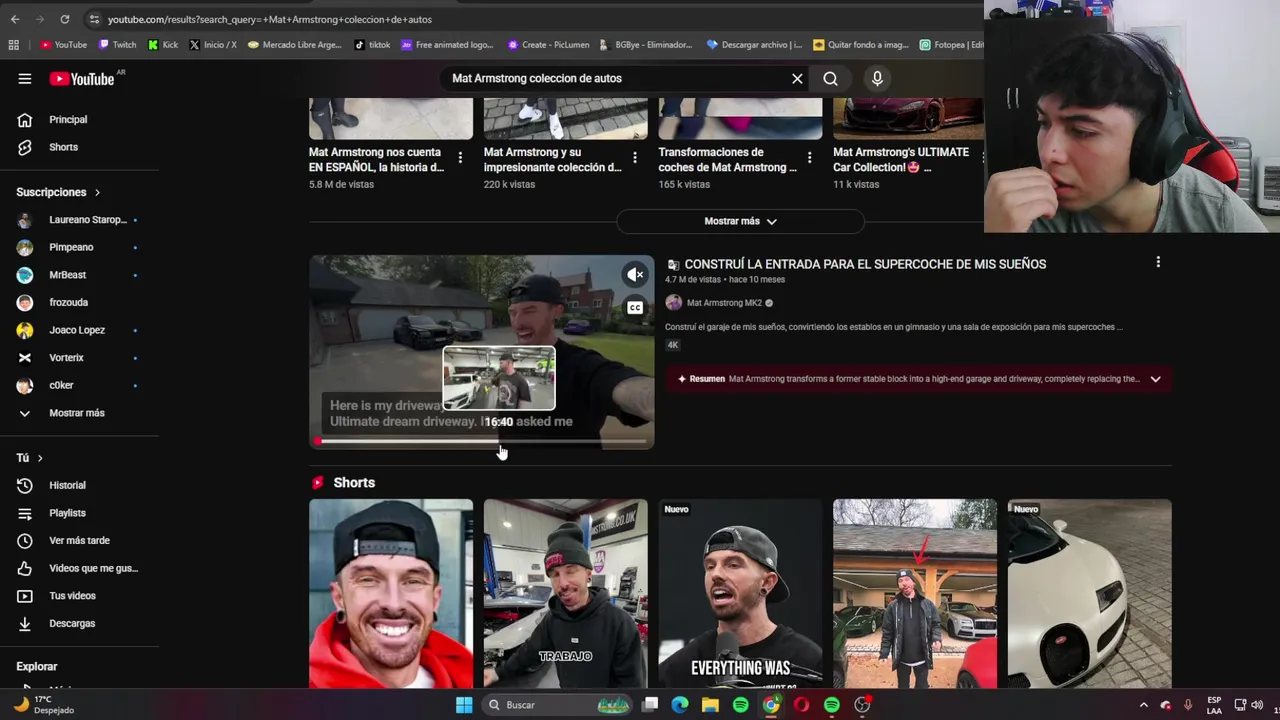Expand the Tú section
The width and height of the screenshot is (1280, 720).
[x=30, y=458]
